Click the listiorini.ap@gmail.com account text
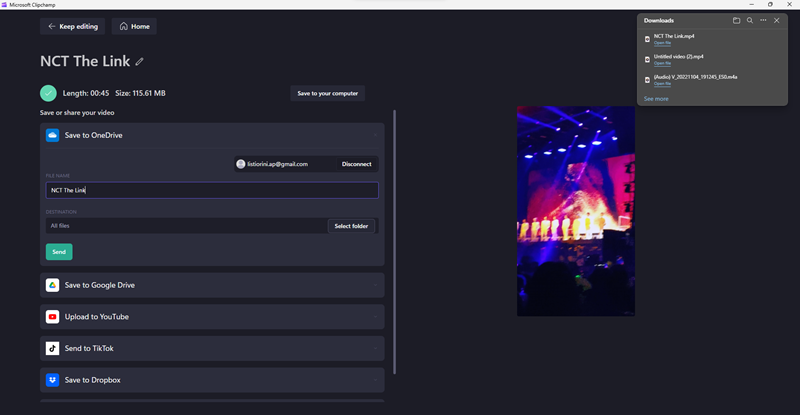This screenshot has width=800, height=415. pyautogui.click(x=278, y=164)
